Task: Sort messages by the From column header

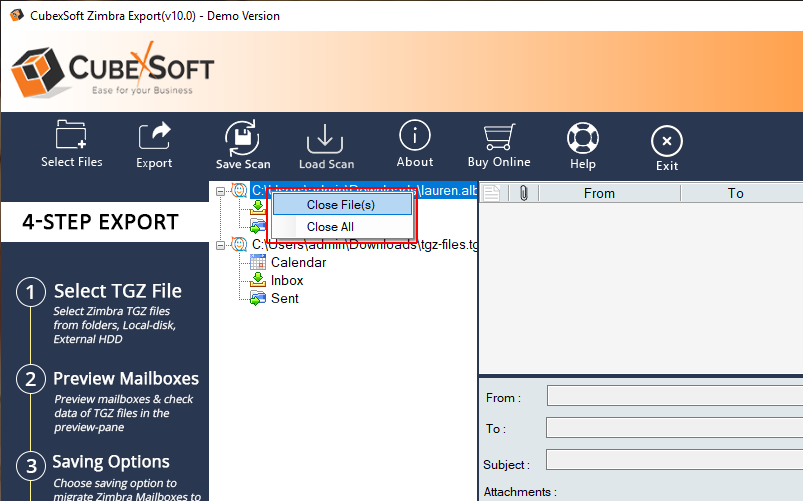Action: [599, 193]
